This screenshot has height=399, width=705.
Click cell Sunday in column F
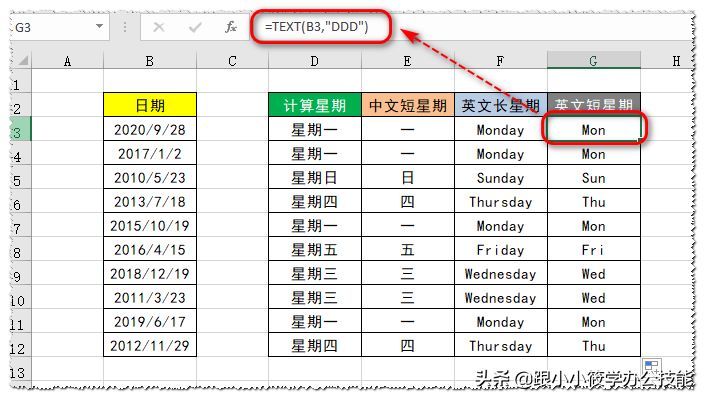(500, 177)
